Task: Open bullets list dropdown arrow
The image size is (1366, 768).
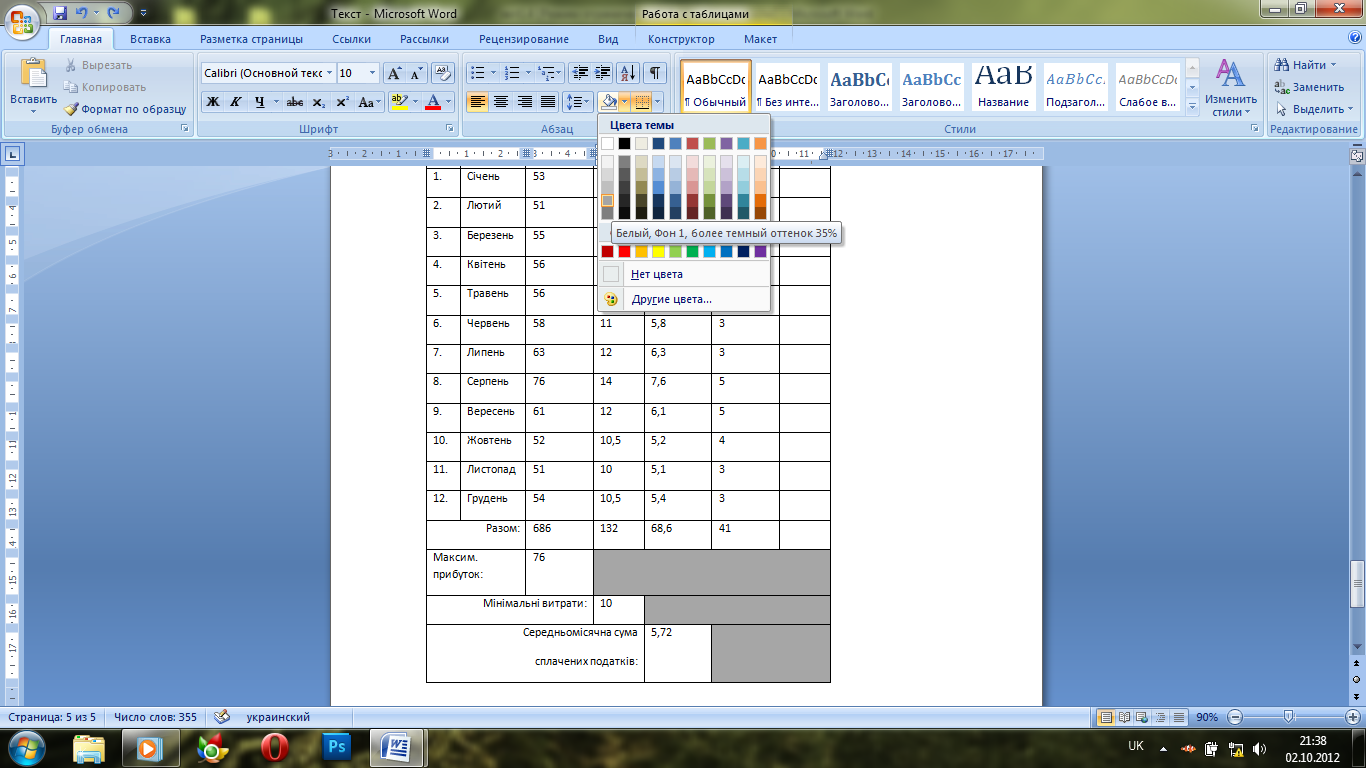Action: click(493, 73)
